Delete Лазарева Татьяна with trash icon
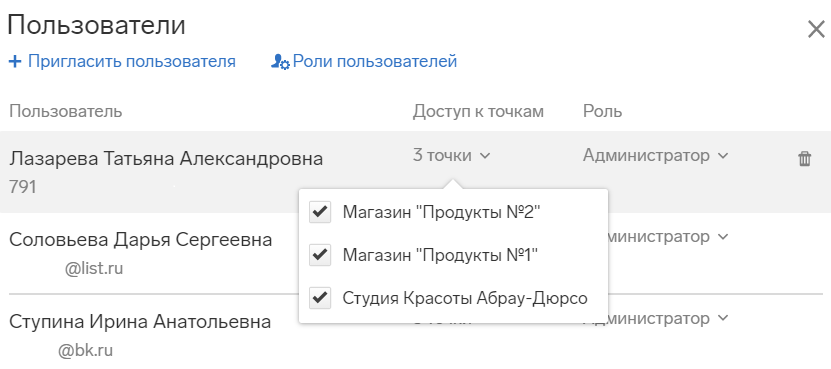The height and width of the screenshot is (369, 831). [805, 159]
